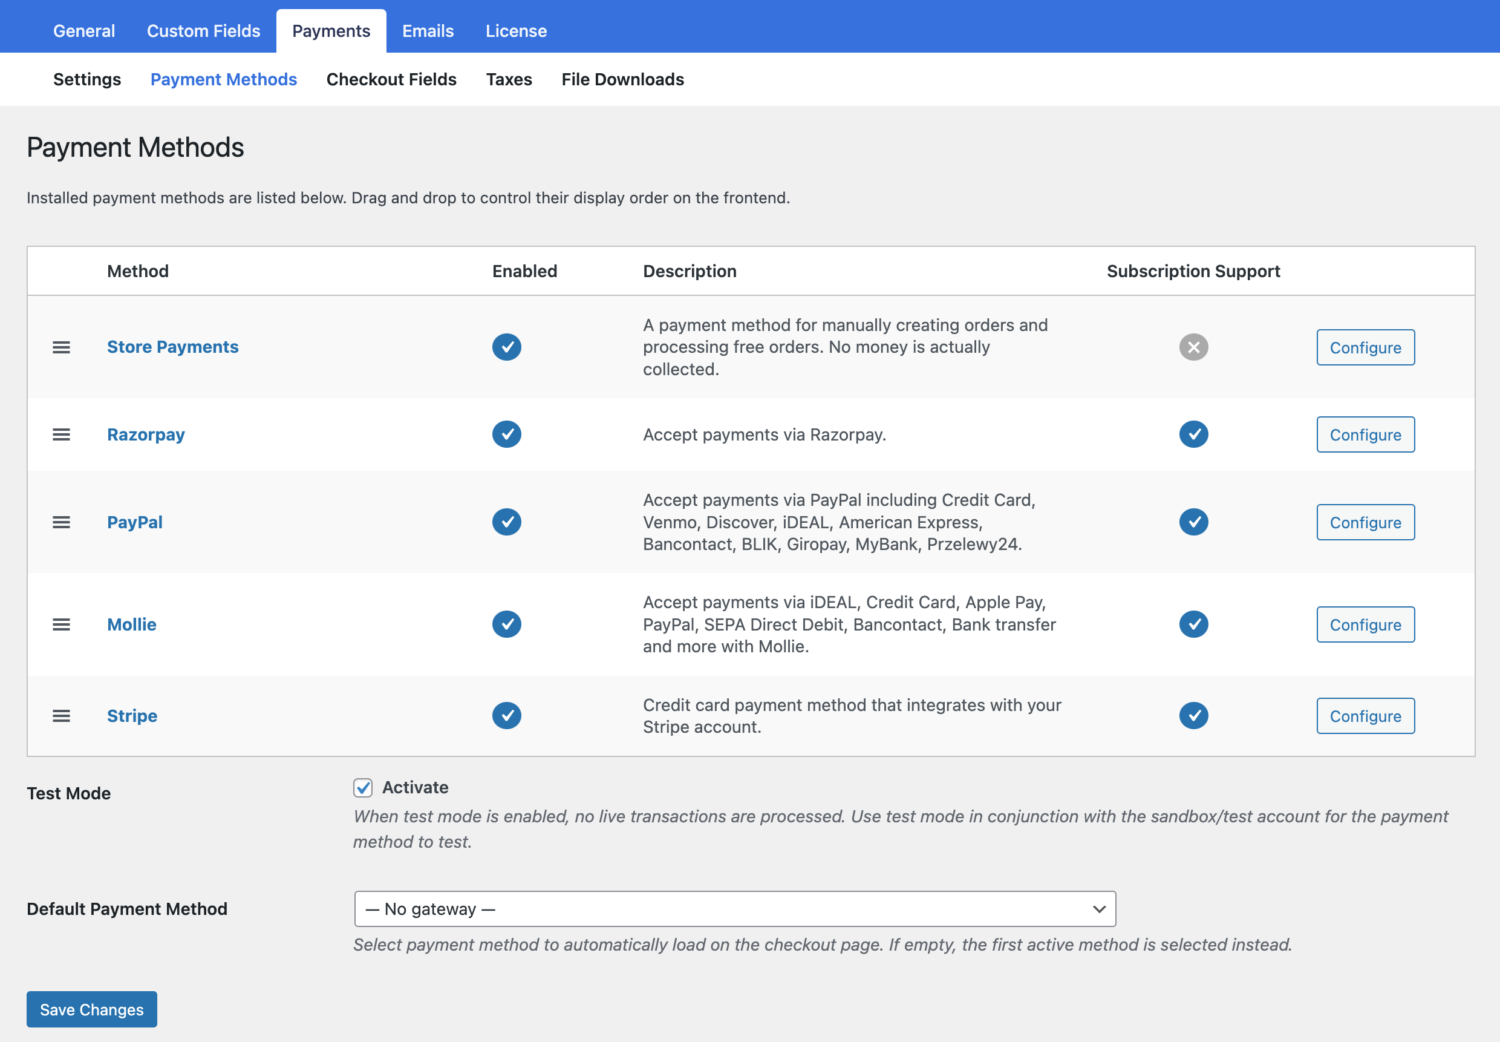This screenshot has height=1042, width=1500.
Task: Click Store Payments' 'manually creating orders' description
Action: (x=845, y=347)
